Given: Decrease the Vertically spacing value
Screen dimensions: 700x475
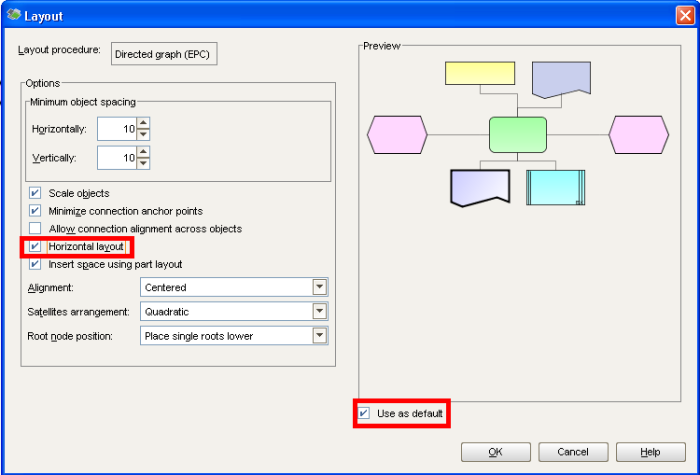Looking at the screenshot, I should click(x=143, y=163).
